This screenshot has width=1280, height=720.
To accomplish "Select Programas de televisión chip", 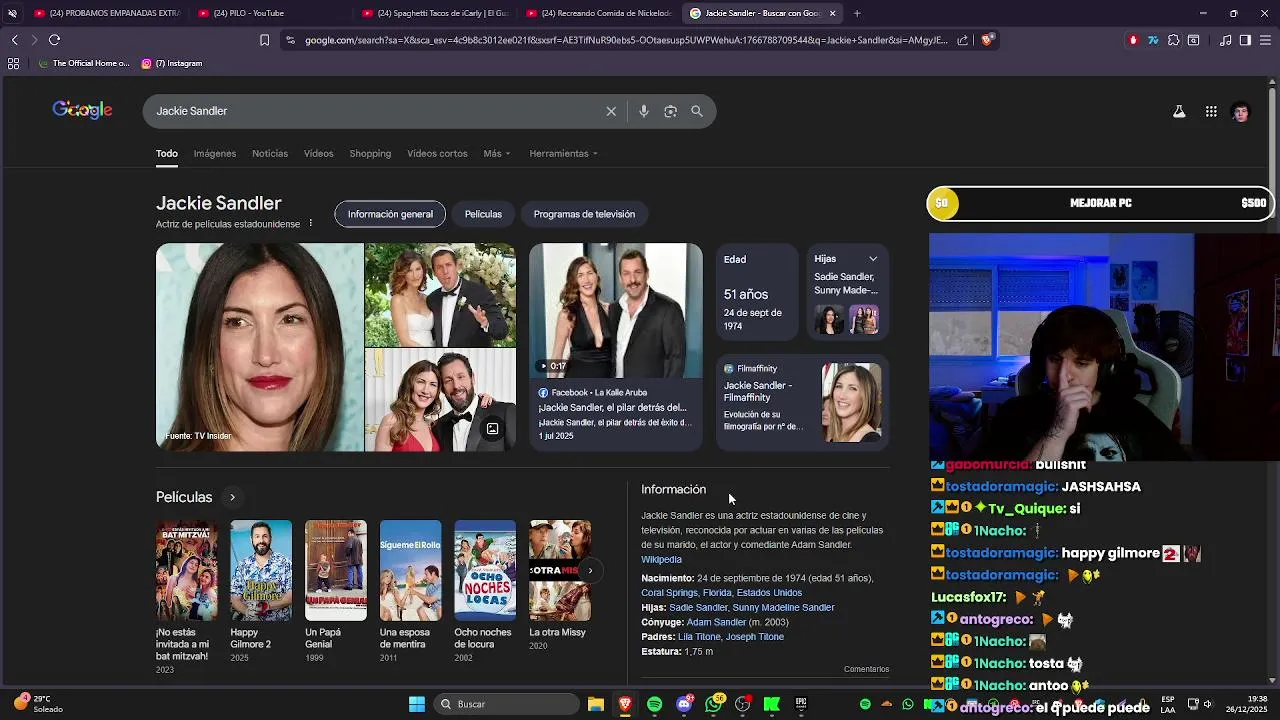I will click(584, 214).
